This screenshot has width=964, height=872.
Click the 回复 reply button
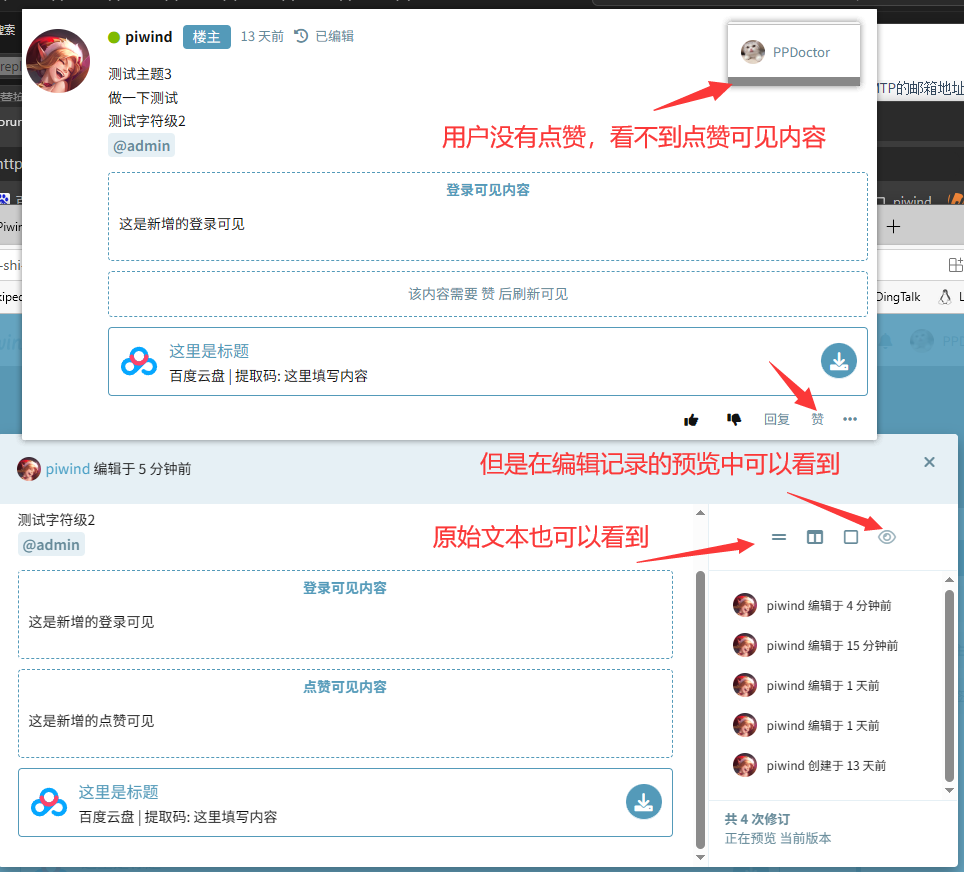pyautogui.click(x=777, y=420)
